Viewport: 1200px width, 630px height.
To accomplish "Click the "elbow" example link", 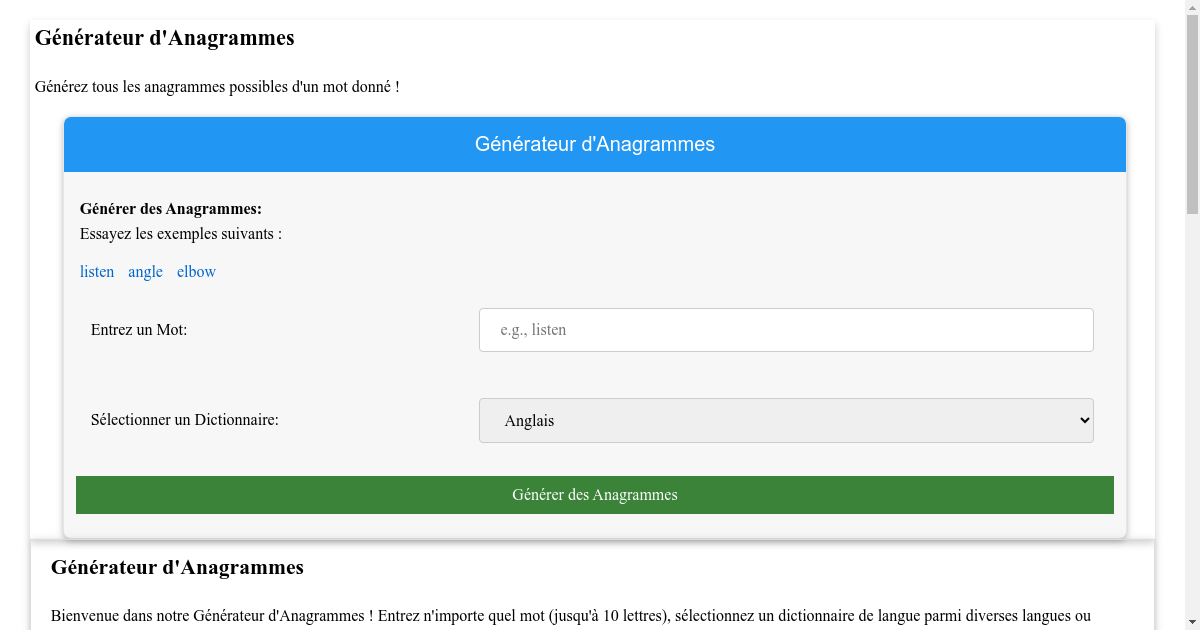I will pos(196,271).
